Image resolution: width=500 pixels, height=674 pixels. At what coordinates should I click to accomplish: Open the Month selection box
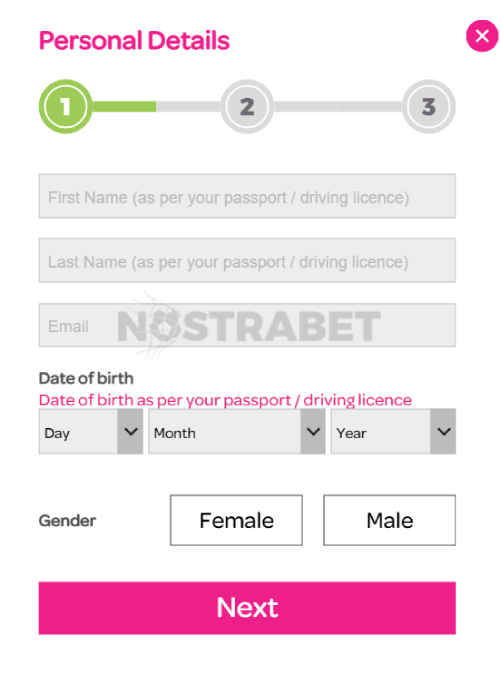[x=237, y=431]
